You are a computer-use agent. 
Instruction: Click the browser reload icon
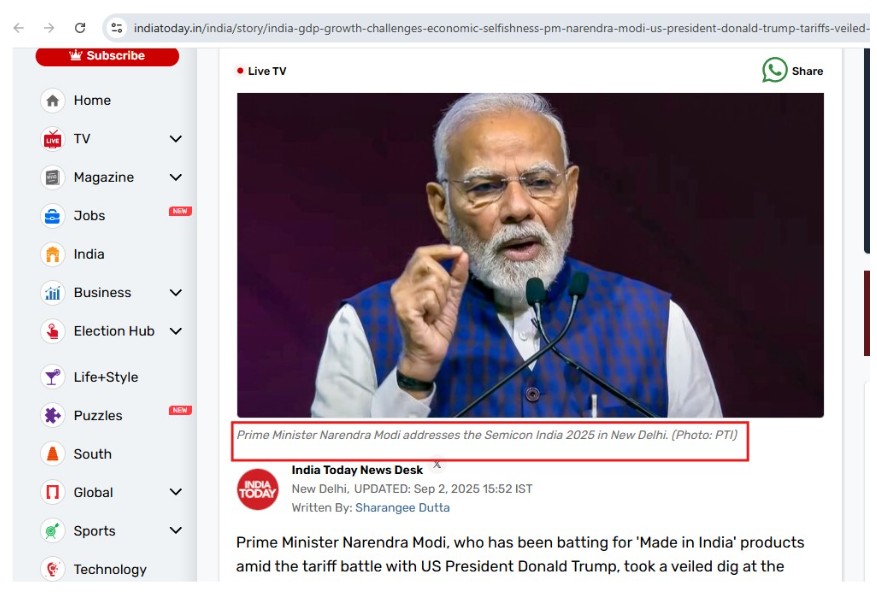[x=80, y=28]
